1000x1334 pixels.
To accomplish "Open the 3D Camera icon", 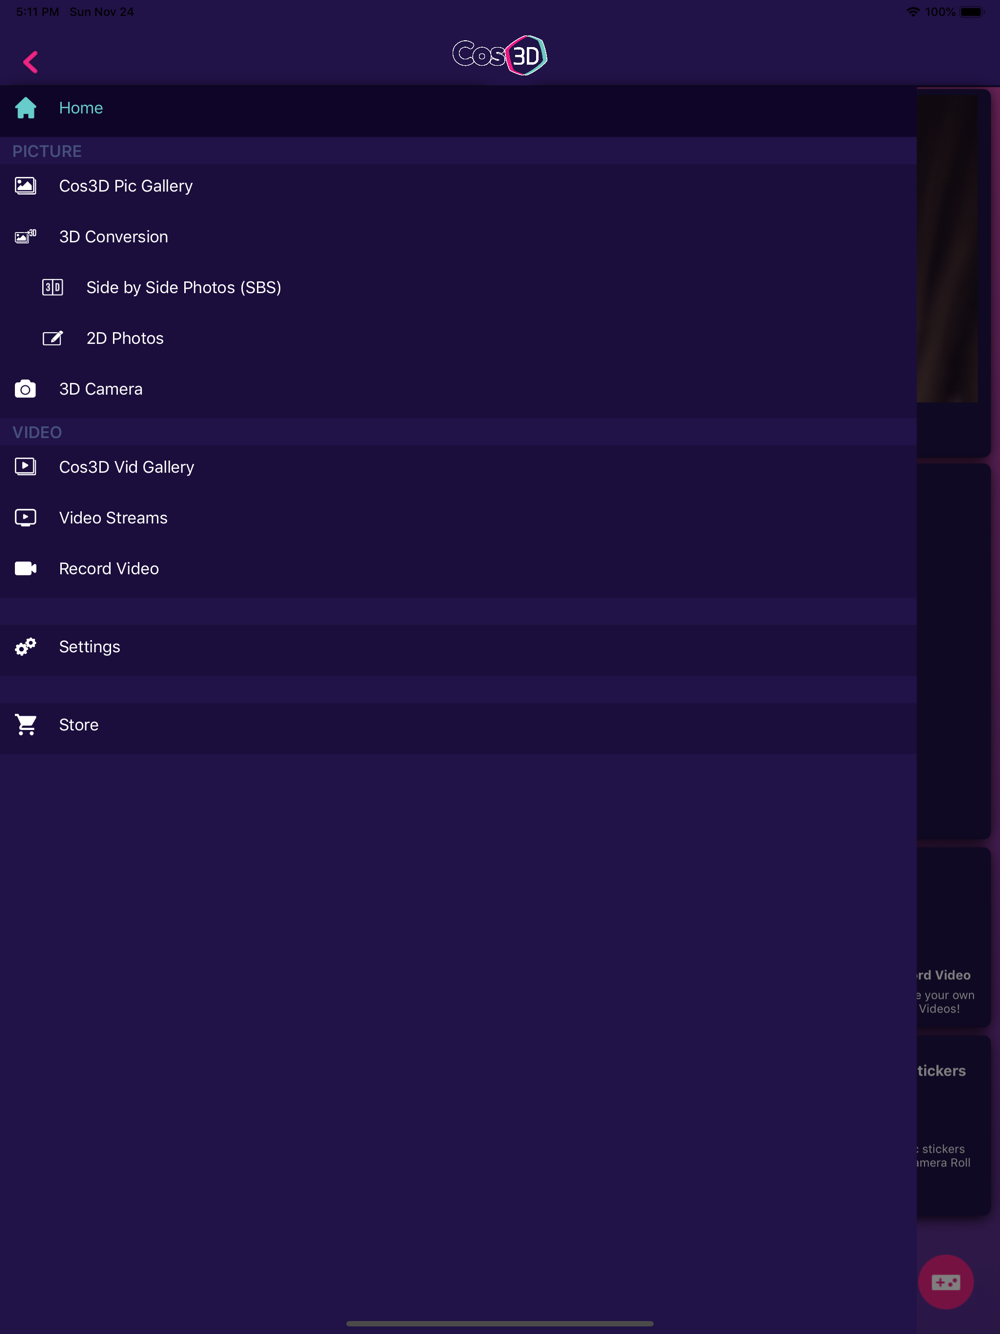I will [25, 389].
